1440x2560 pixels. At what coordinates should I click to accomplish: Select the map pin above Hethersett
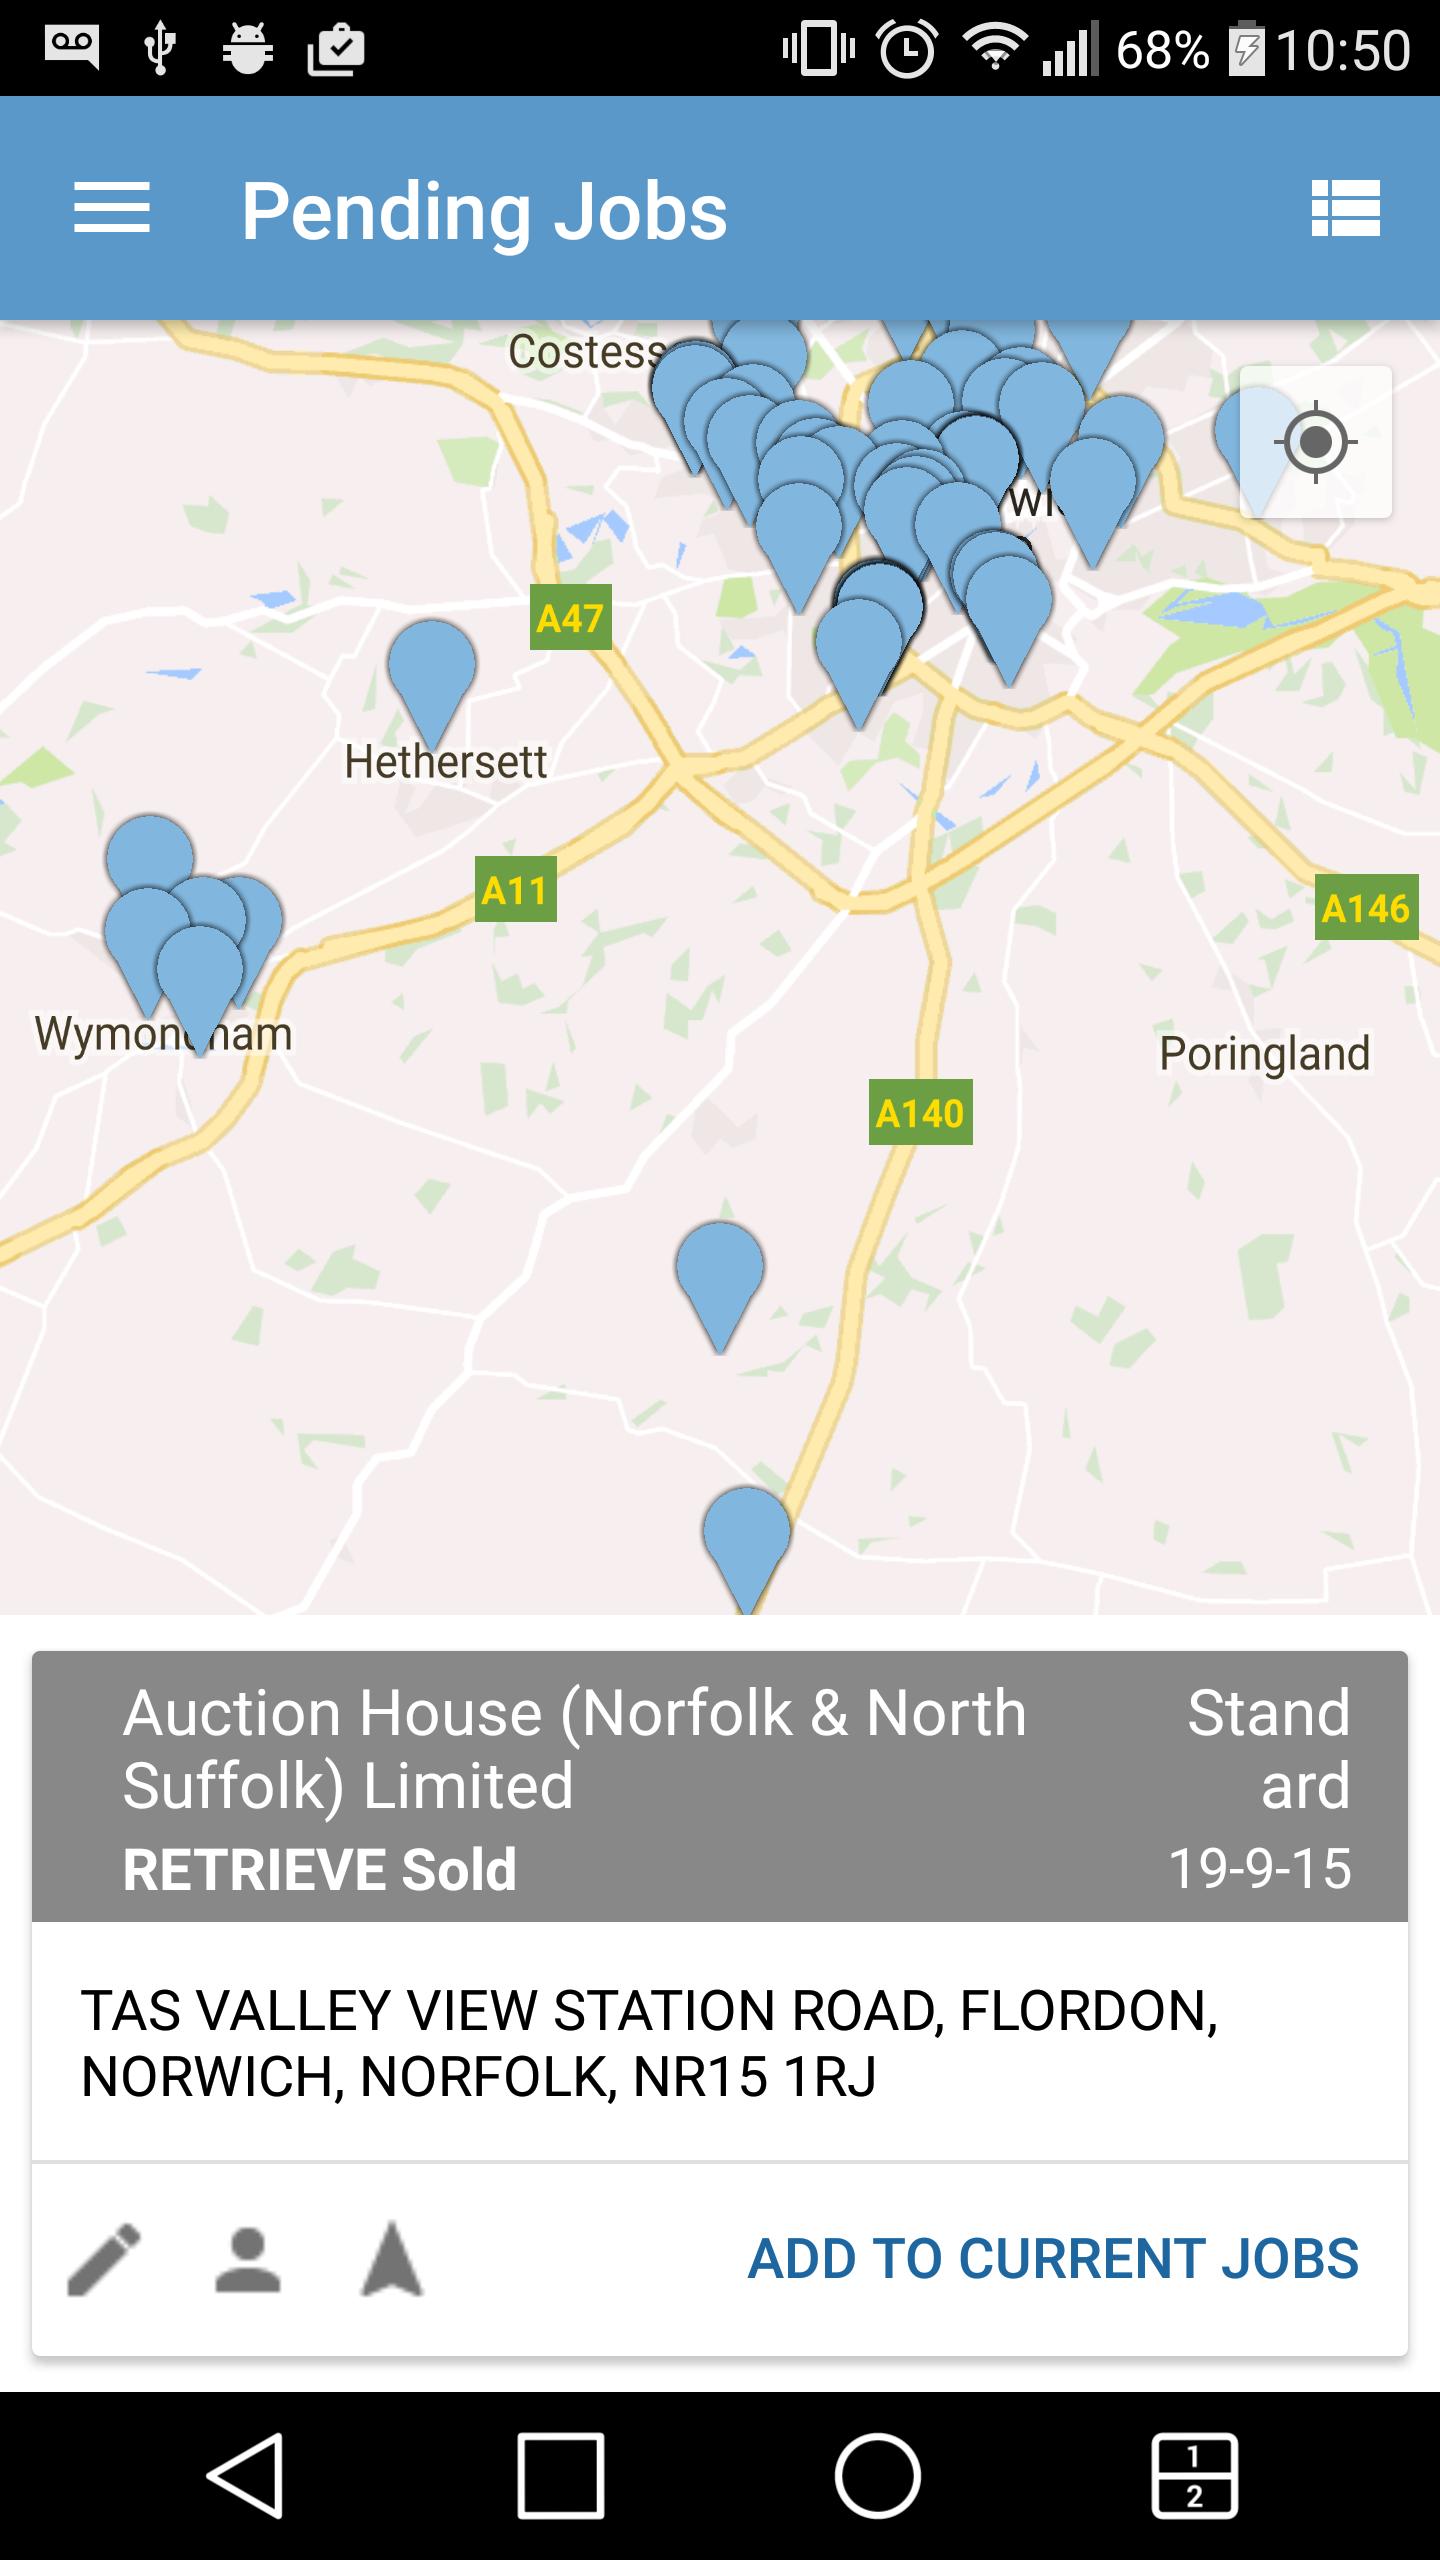coord(431,665)
